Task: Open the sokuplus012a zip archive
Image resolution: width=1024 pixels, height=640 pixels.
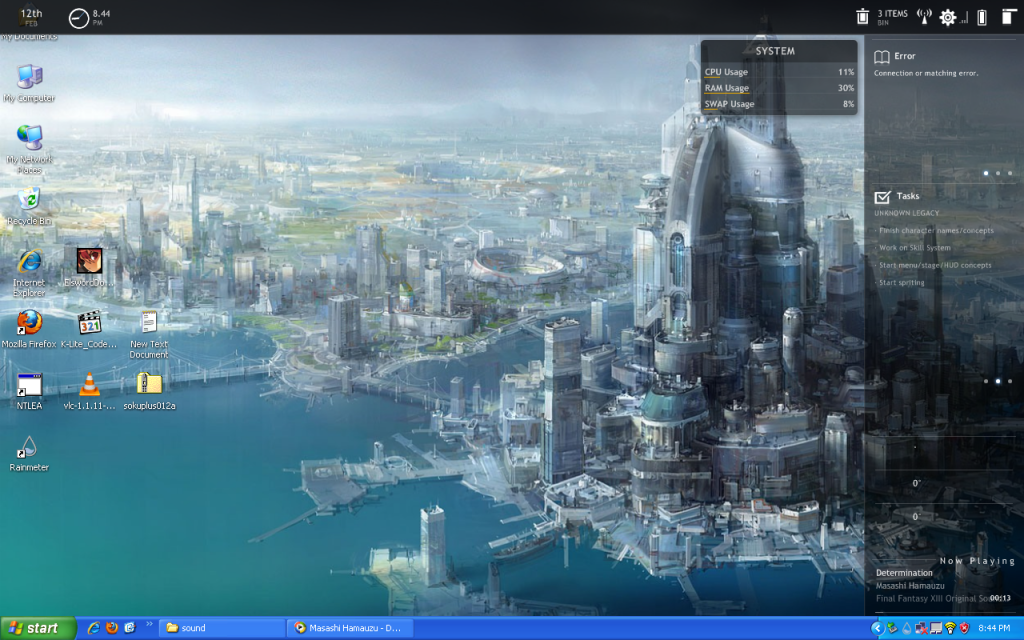Action: tap(149, 391)
